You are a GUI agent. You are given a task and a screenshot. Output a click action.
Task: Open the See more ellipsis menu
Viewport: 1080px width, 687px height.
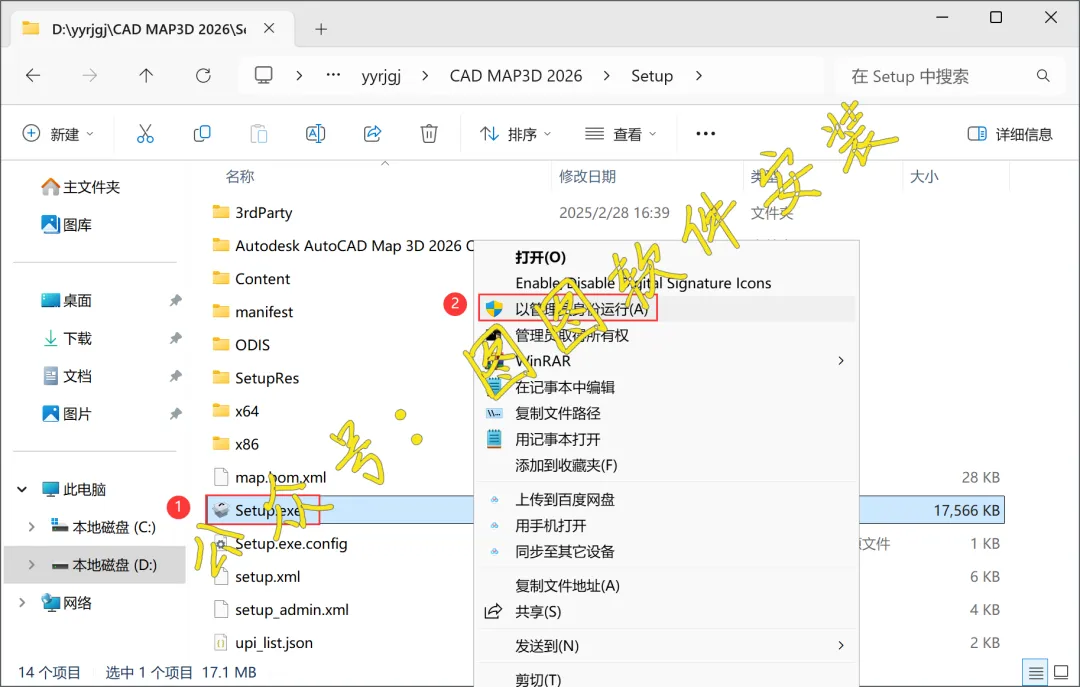(705, 134)
